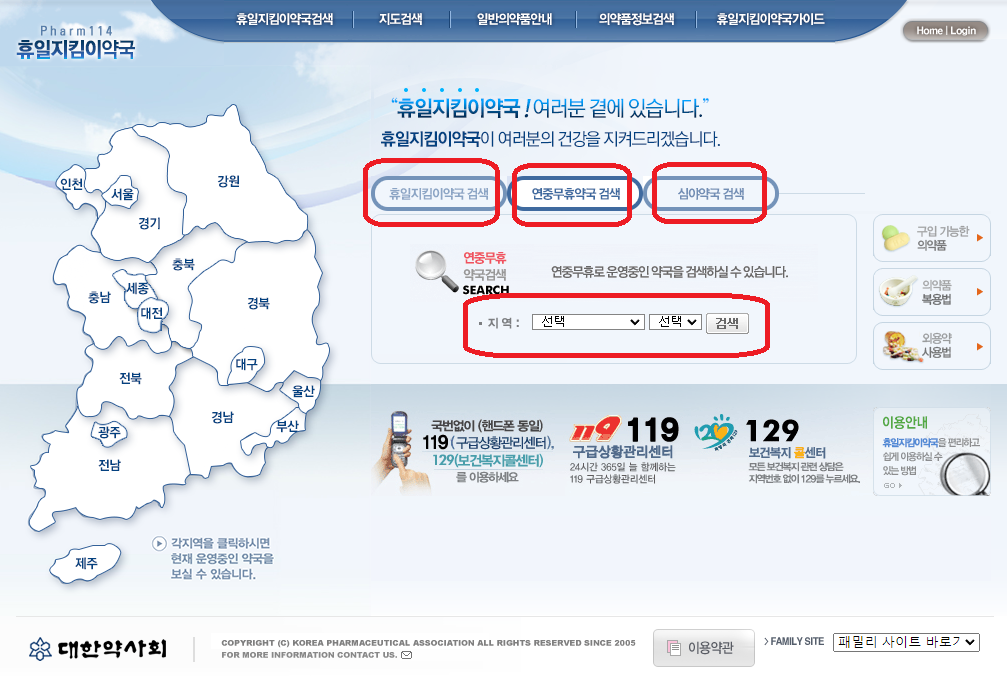The image size is (1007, 700).
Task: Switch to the 연중무휴약국 검색 tab
Action: [x=576, y=193]
